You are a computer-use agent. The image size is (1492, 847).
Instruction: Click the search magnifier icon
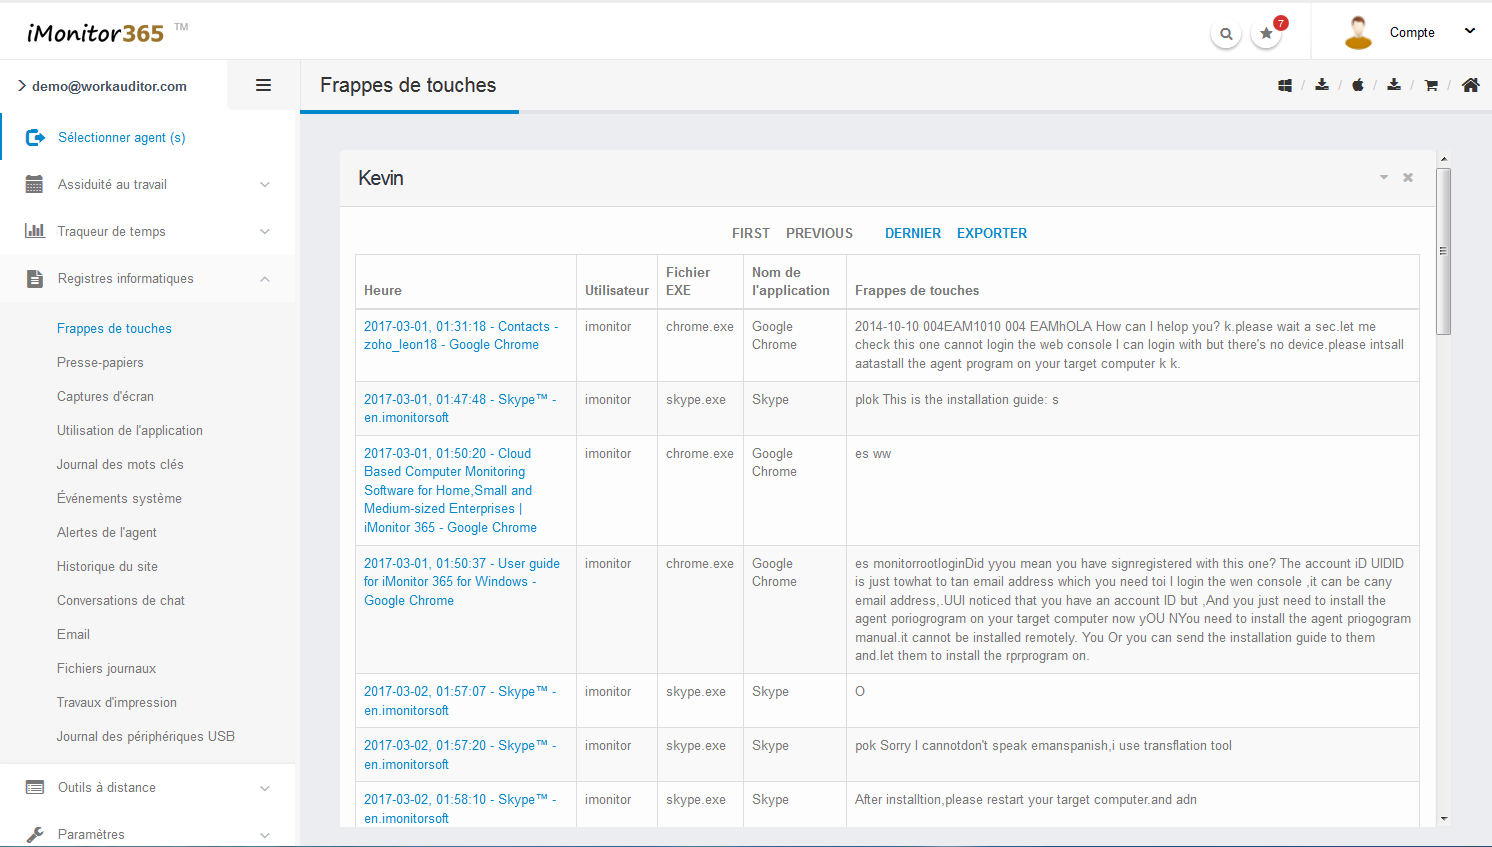pos(1226,34)
